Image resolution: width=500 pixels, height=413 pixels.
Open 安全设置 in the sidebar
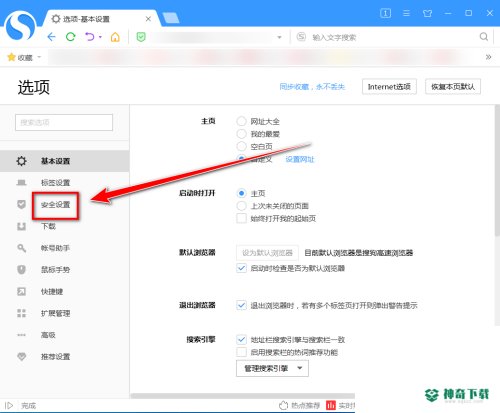pyautogui.click(x=55, y=205)
